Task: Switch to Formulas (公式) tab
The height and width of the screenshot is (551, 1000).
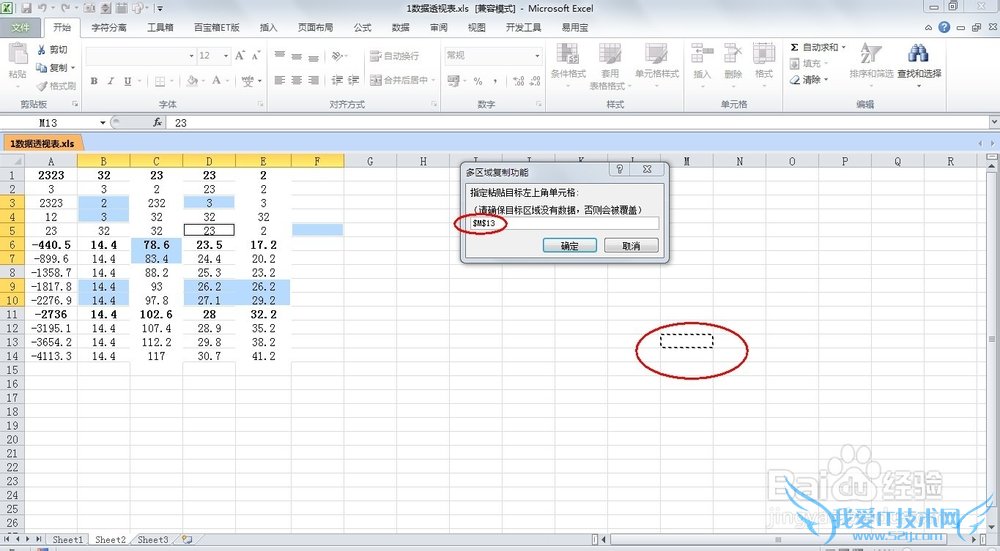Action: [x=362, y=27]
